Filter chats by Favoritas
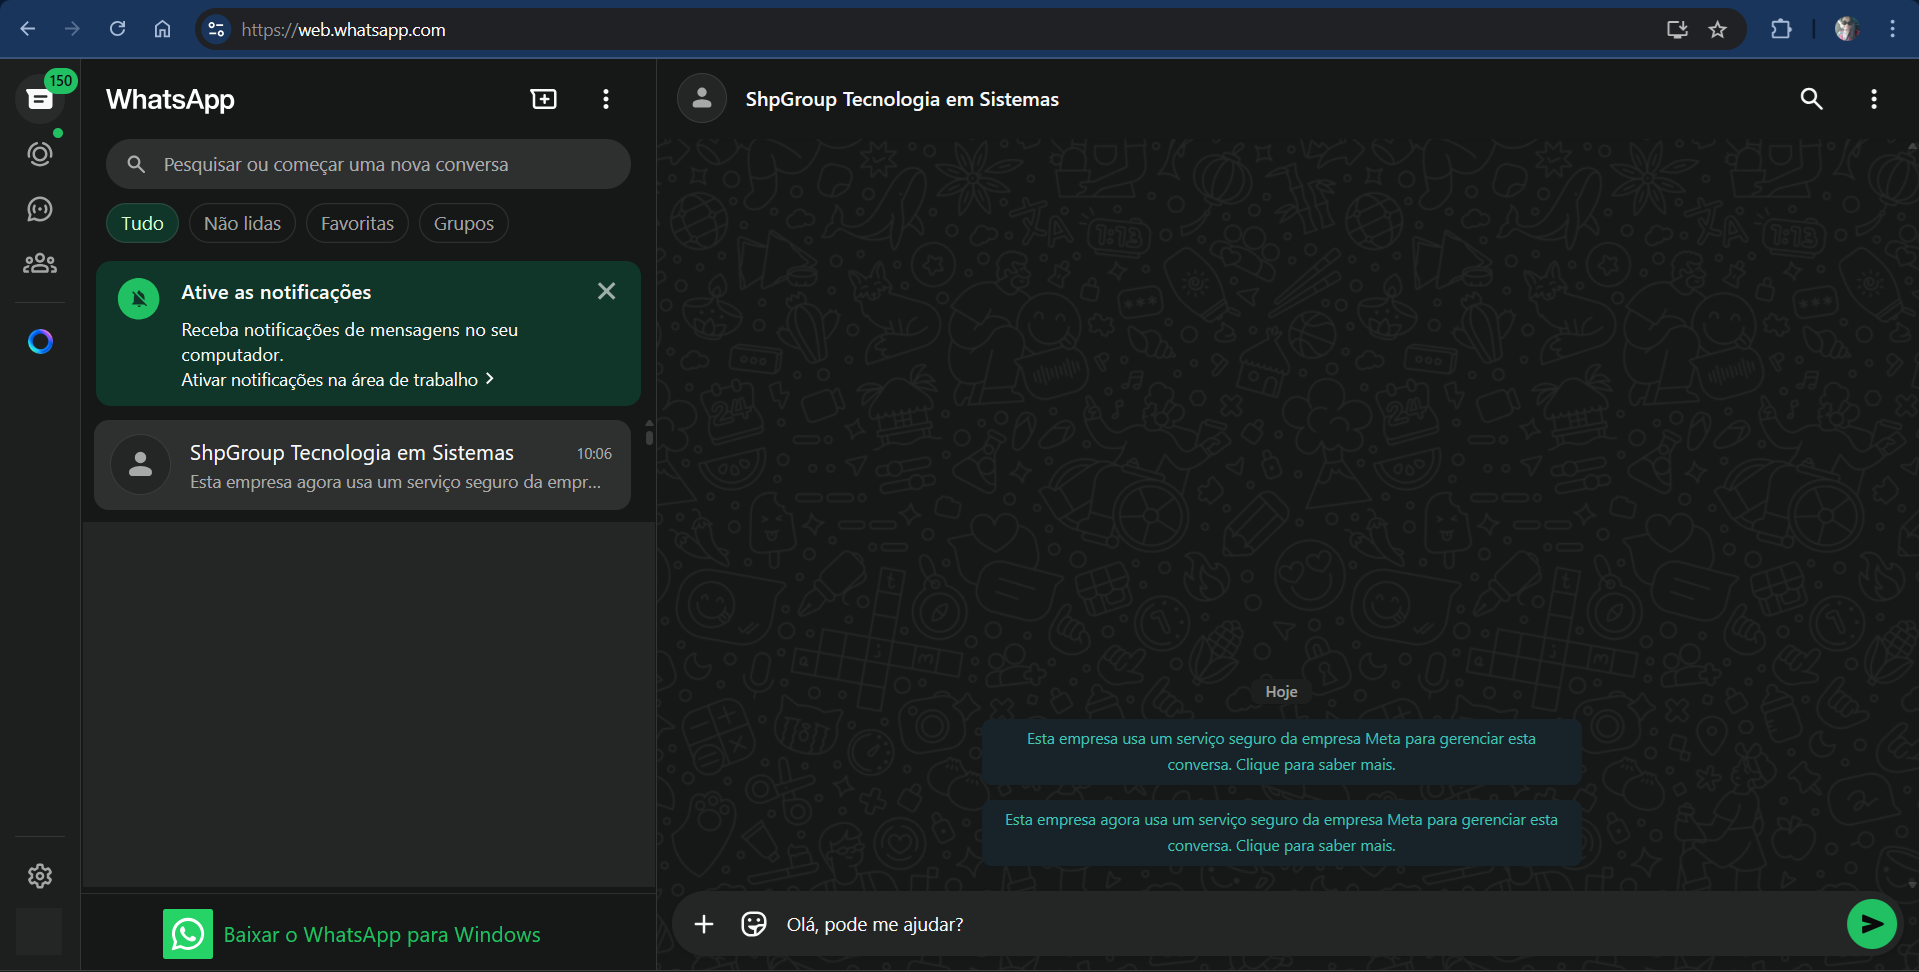The width and height of the screenshot is (1919, 972). [x=357, y=223]
